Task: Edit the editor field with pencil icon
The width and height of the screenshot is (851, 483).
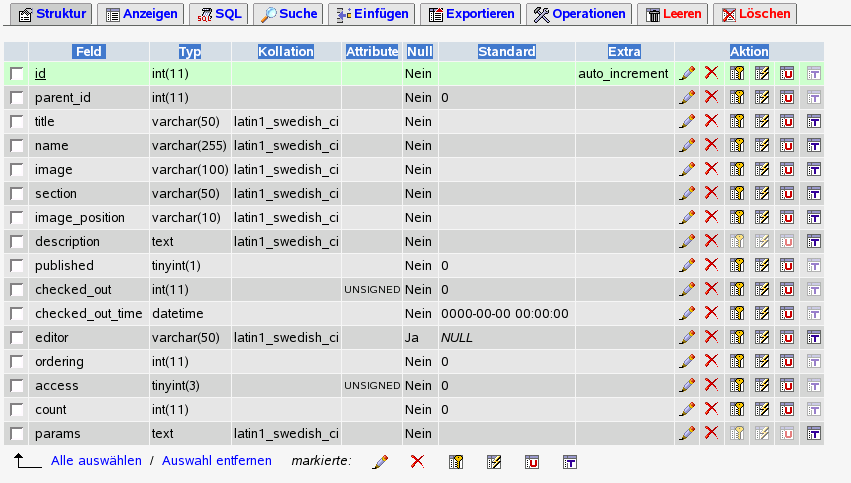Action: 687,337
